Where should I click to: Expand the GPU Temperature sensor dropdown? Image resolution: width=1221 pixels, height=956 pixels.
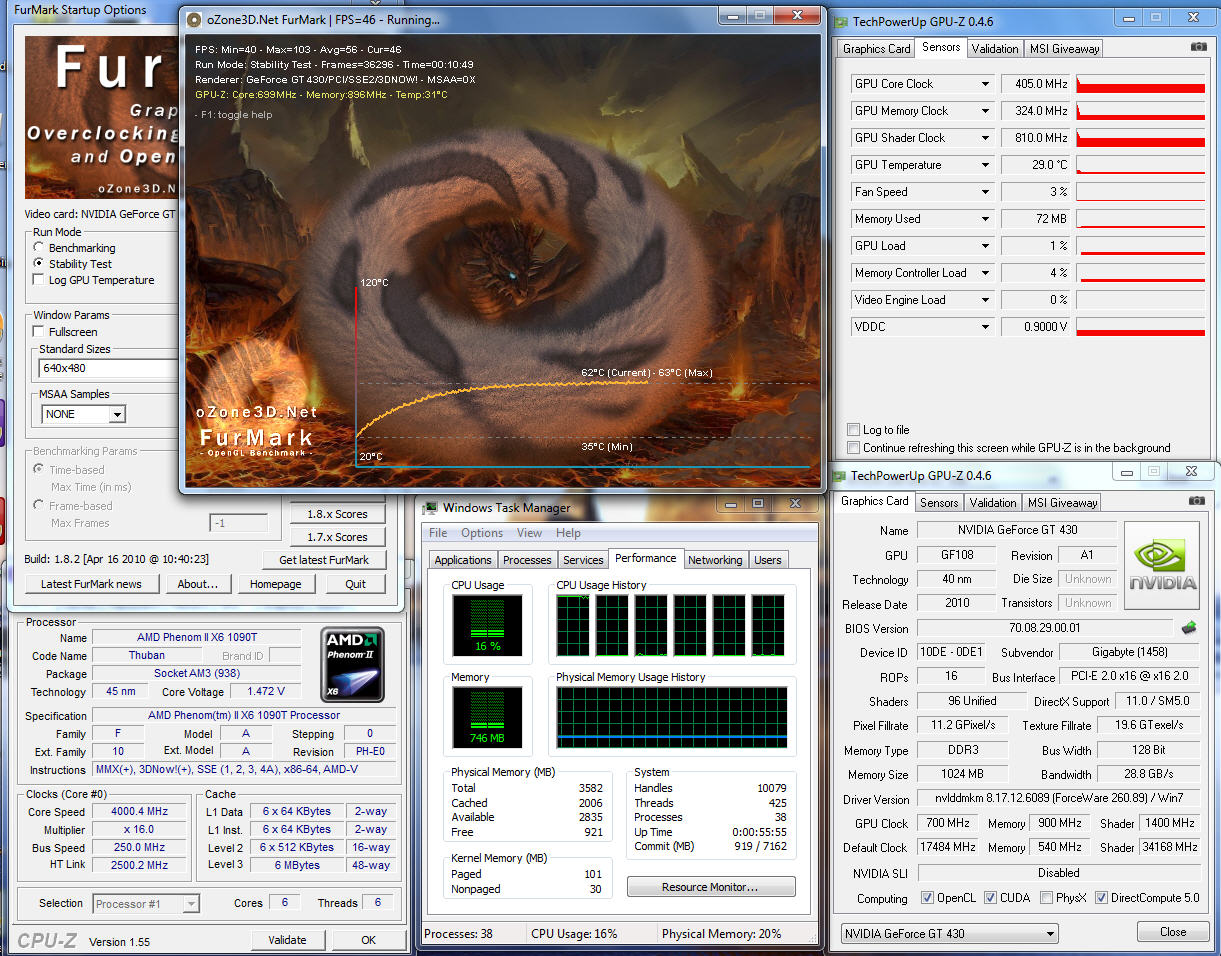point(985,165)
